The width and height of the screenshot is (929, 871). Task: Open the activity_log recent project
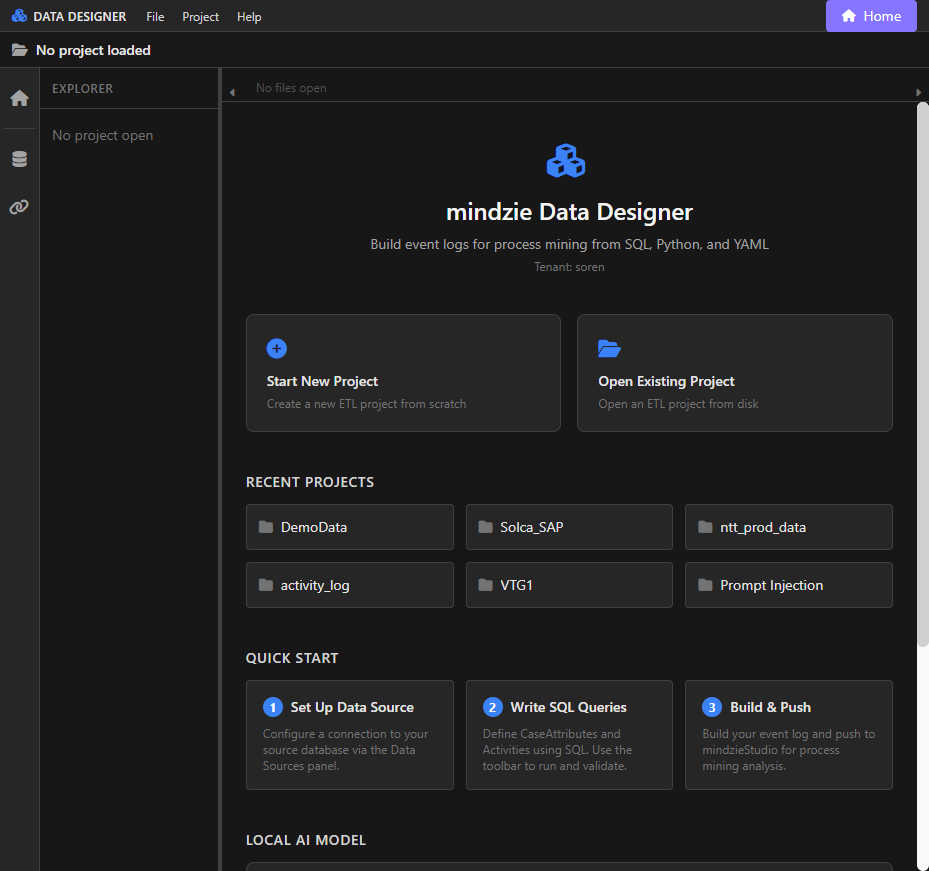point(350,585)
